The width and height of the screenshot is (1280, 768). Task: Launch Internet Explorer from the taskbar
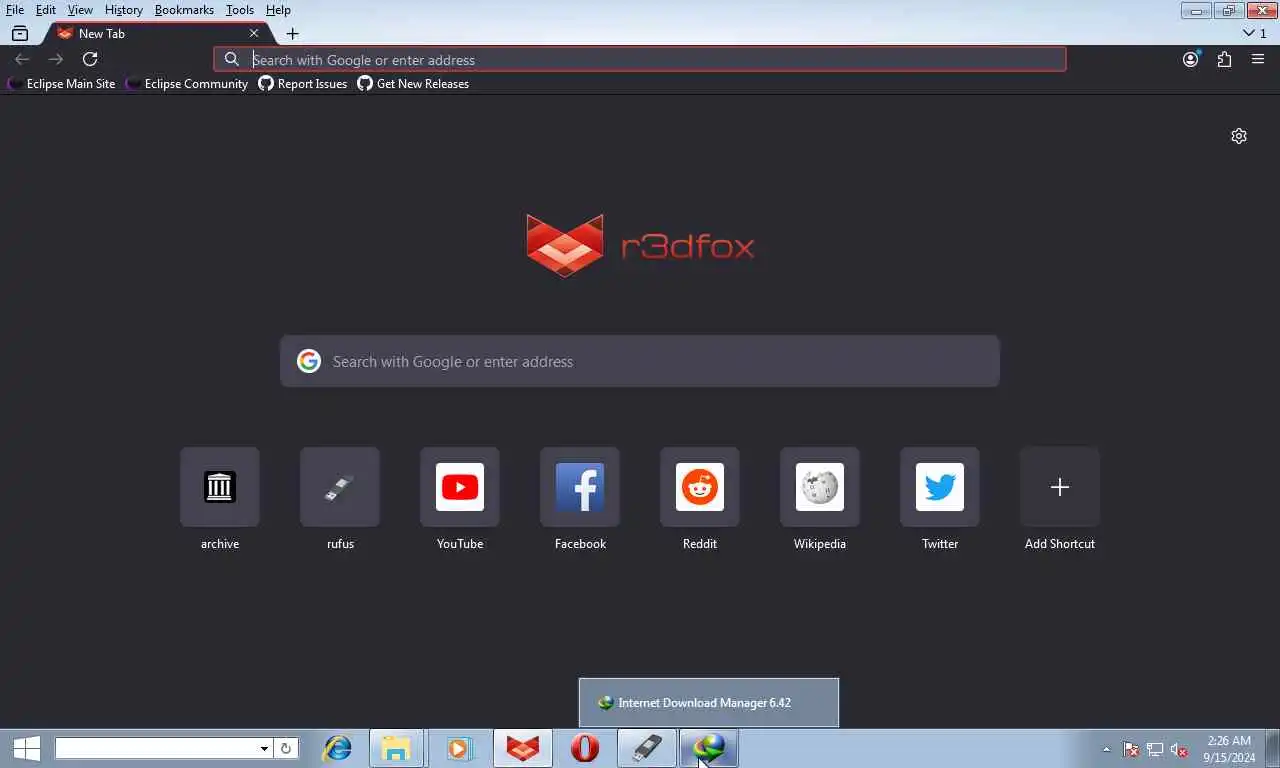(337, 748)
